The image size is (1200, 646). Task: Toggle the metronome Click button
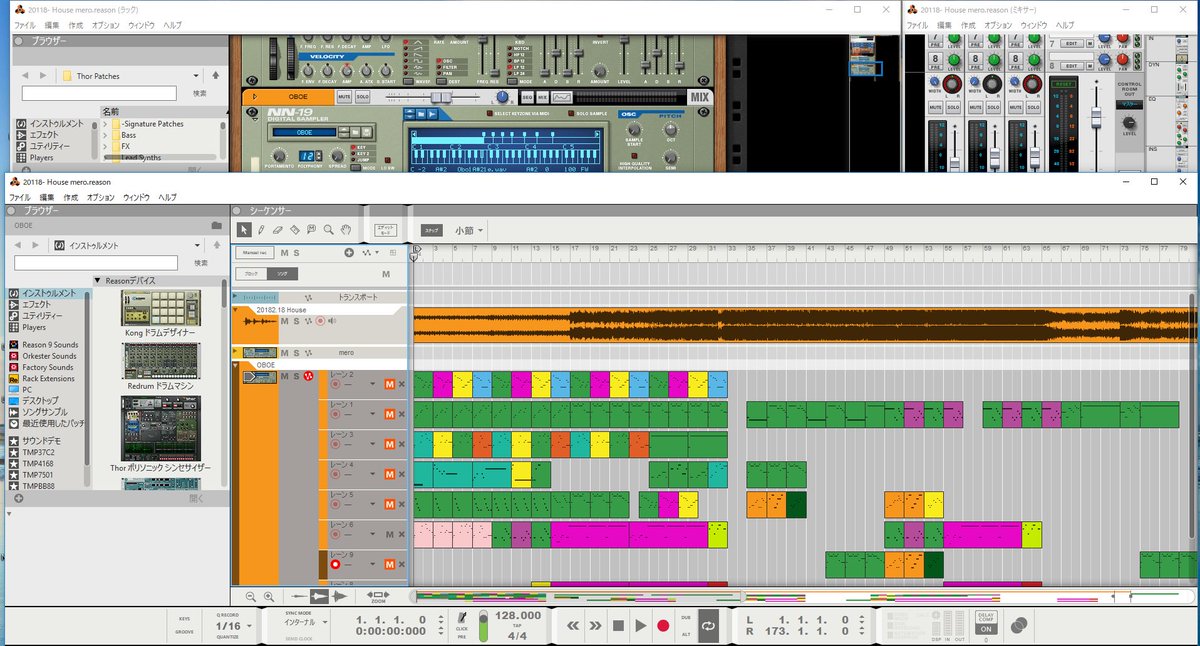(462, 619)
